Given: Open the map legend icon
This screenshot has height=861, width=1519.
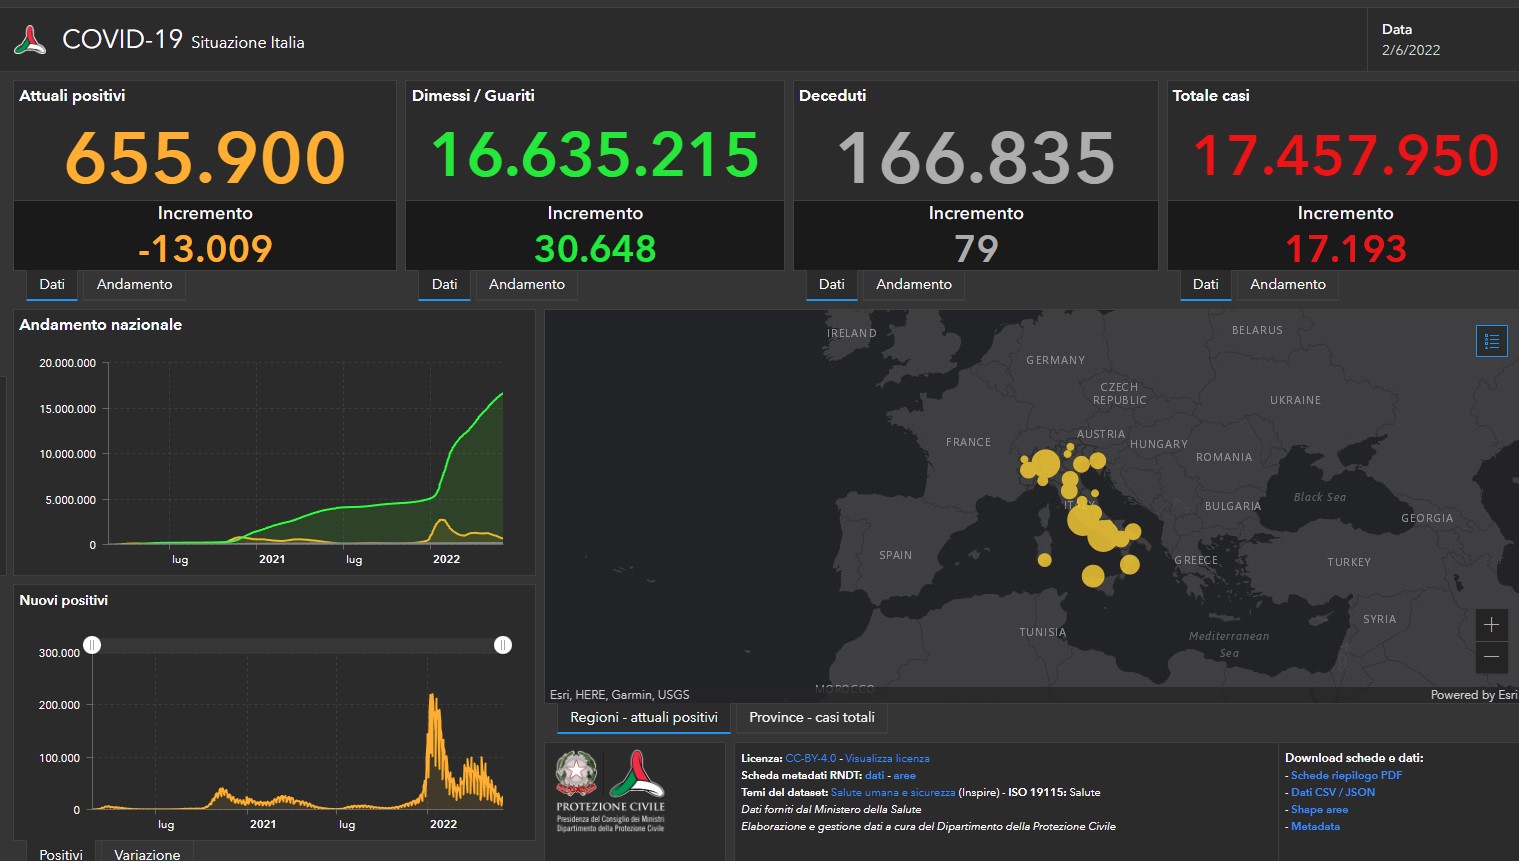Looking at the screenshot, I should (x=1491, y=341).
